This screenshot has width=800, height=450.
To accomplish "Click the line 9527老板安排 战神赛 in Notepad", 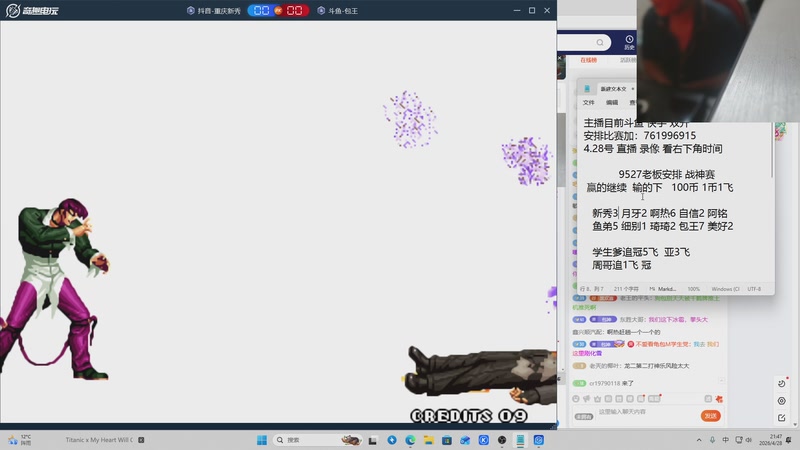I will pos(666,174).
